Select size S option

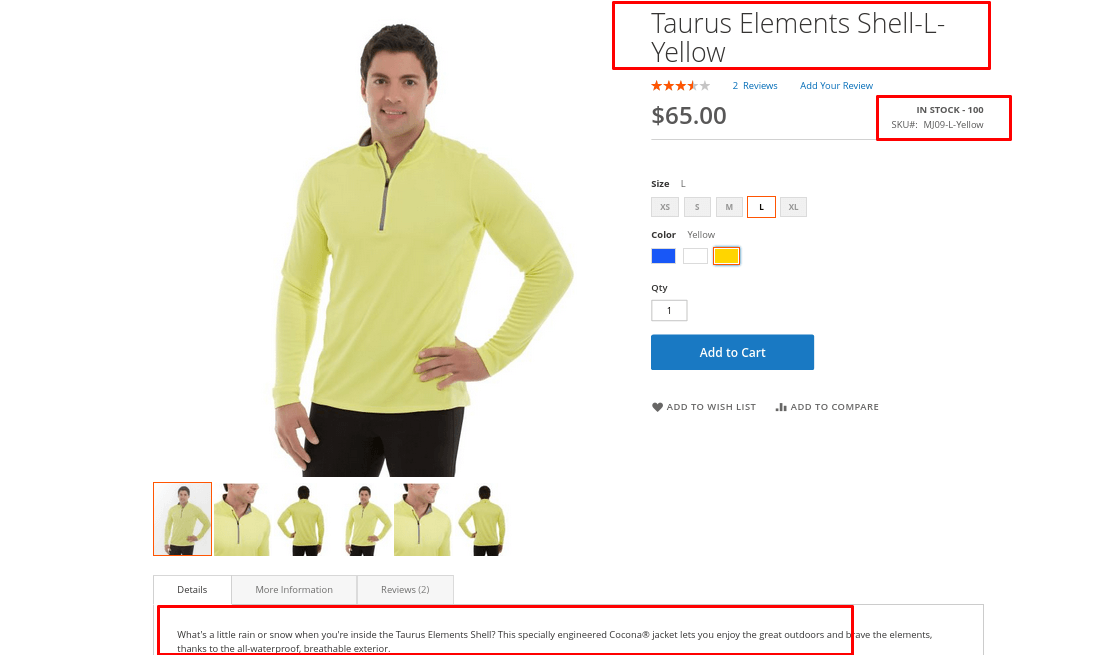tap(697, 207)
